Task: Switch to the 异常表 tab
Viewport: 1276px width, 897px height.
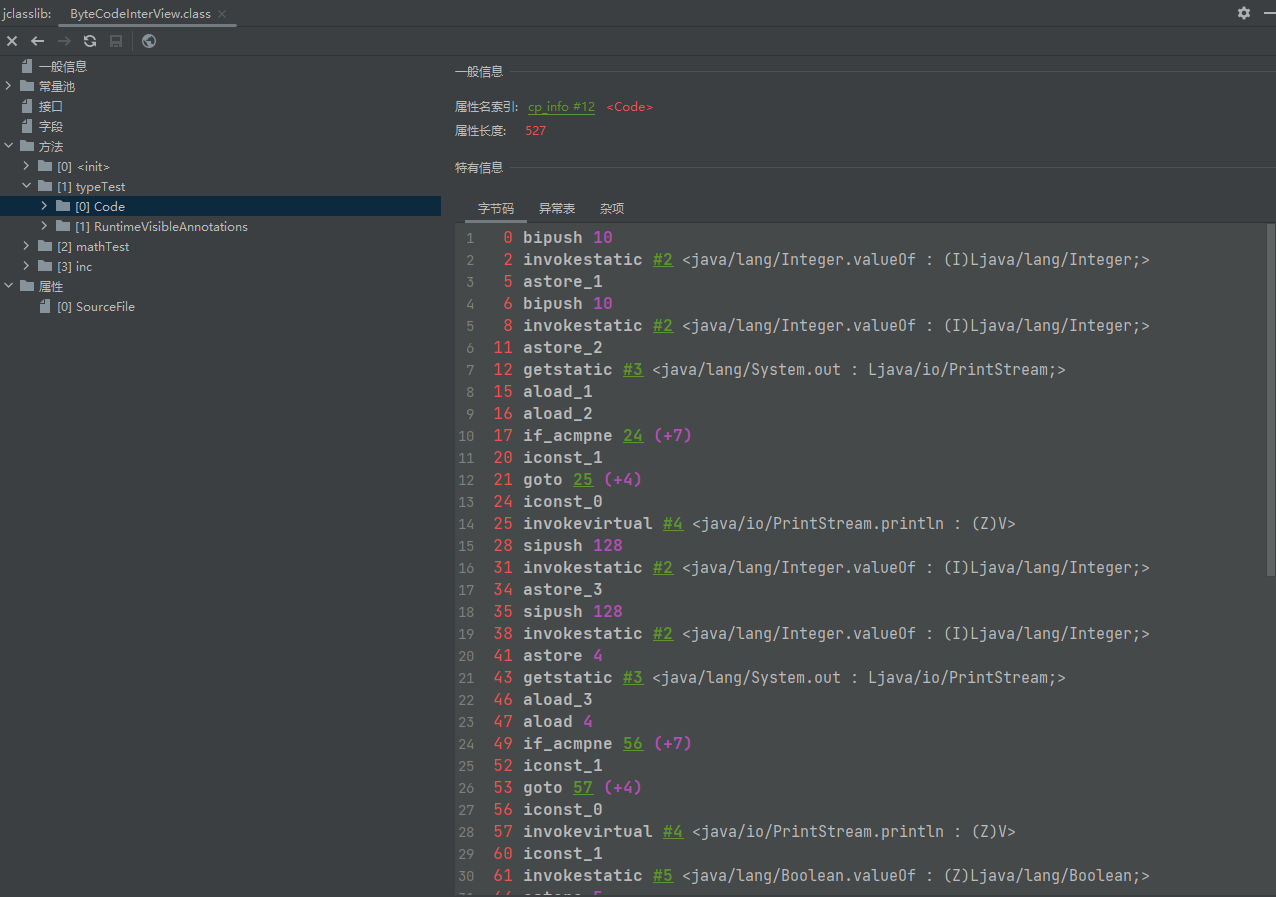Action: click(x=556, y=208)
